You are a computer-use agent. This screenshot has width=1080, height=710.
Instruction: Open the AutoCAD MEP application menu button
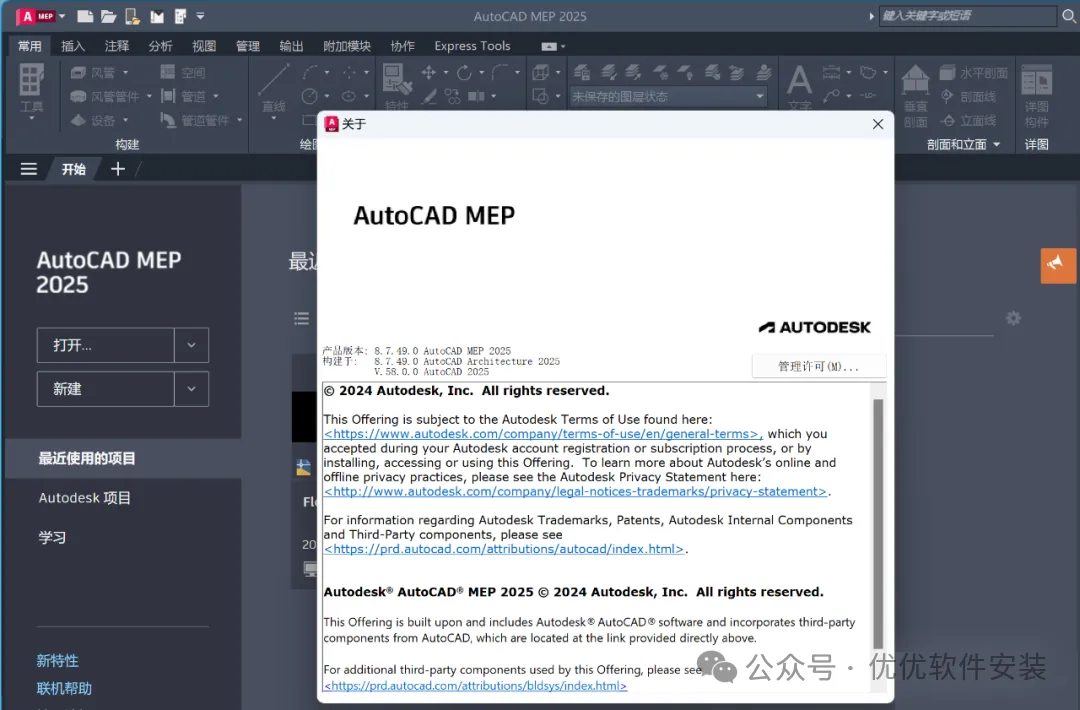point(40,16)
